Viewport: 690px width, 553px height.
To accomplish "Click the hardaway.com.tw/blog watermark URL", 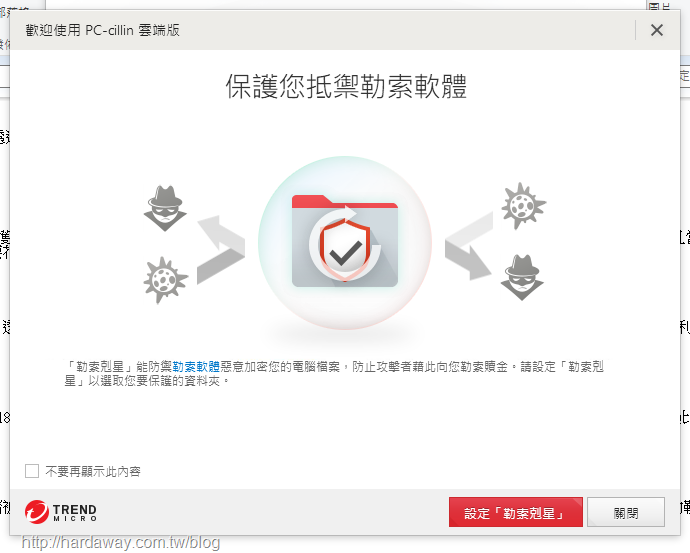I will (x=121, y=542).
